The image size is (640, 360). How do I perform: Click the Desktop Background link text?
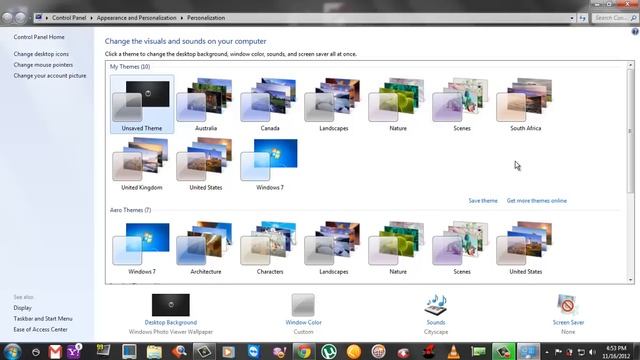coord(171,322)
